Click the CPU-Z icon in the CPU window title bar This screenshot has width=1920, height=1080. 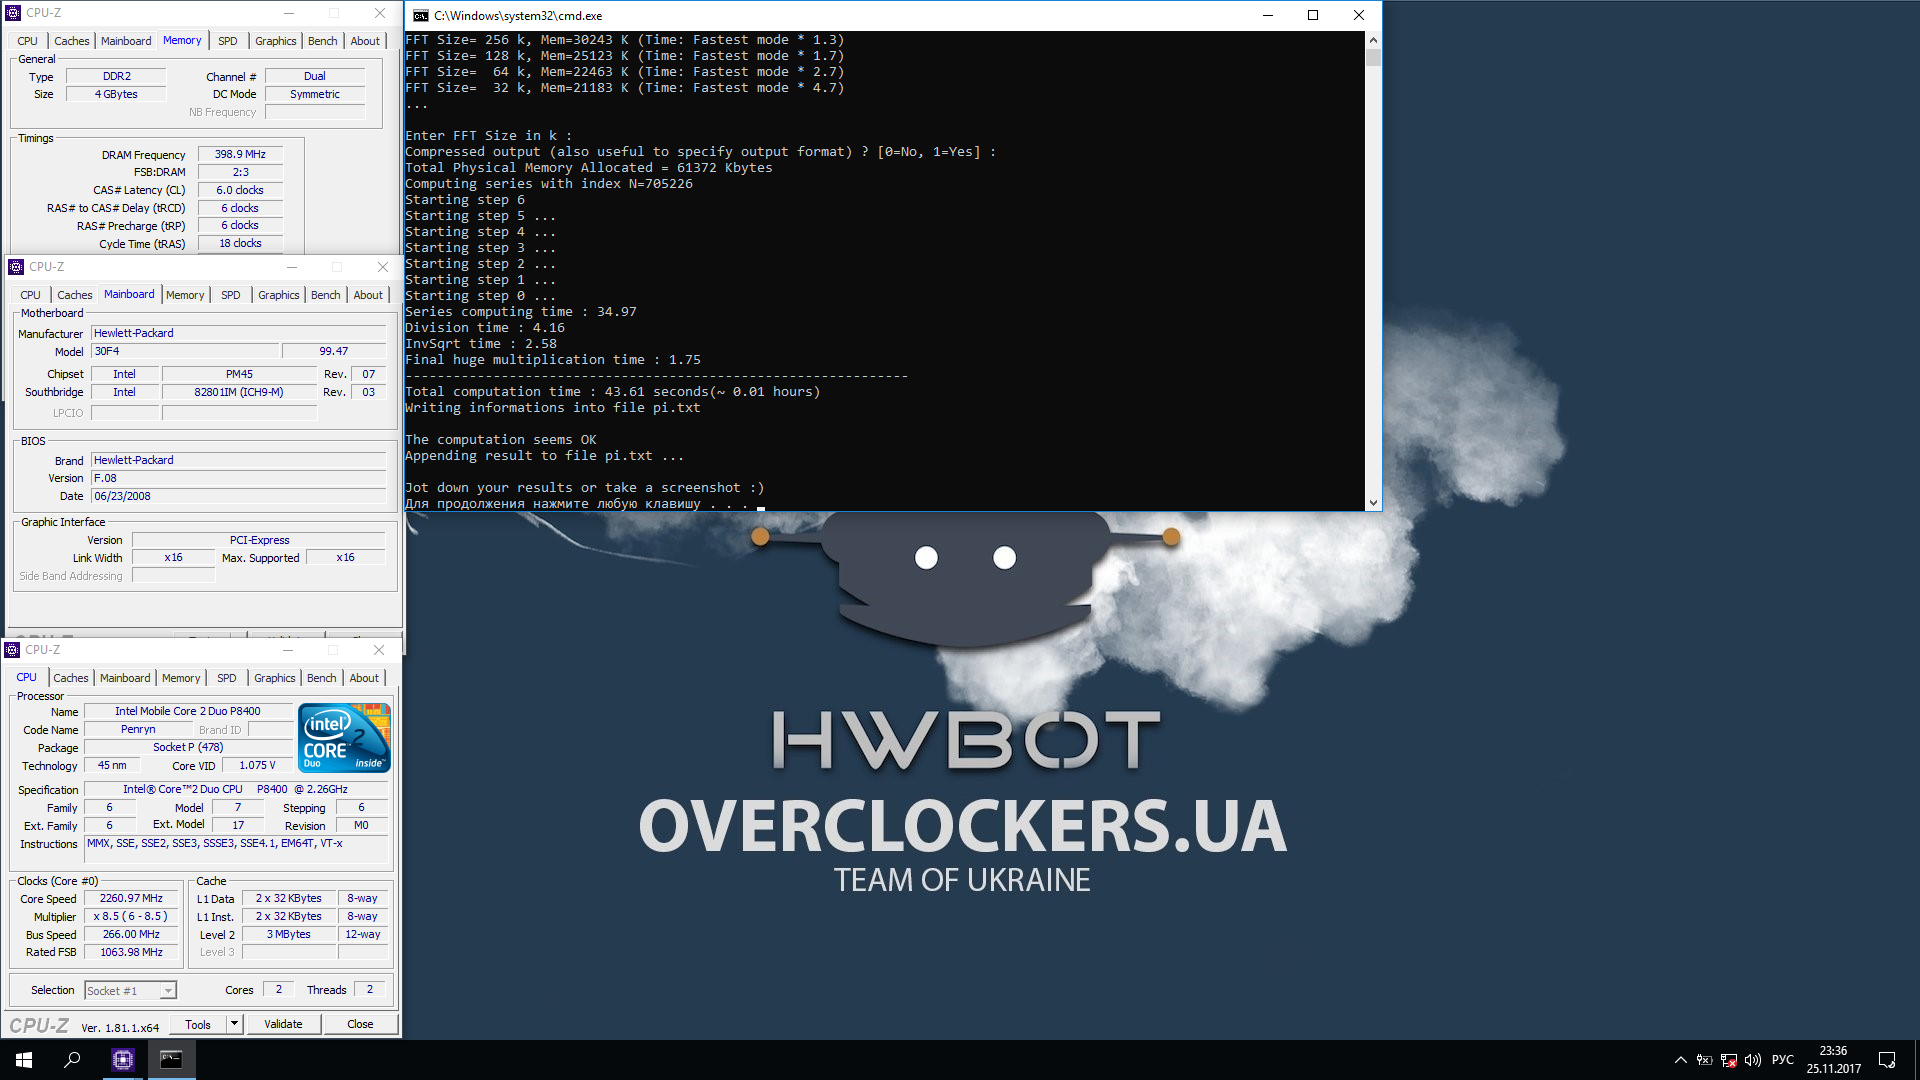12,650
